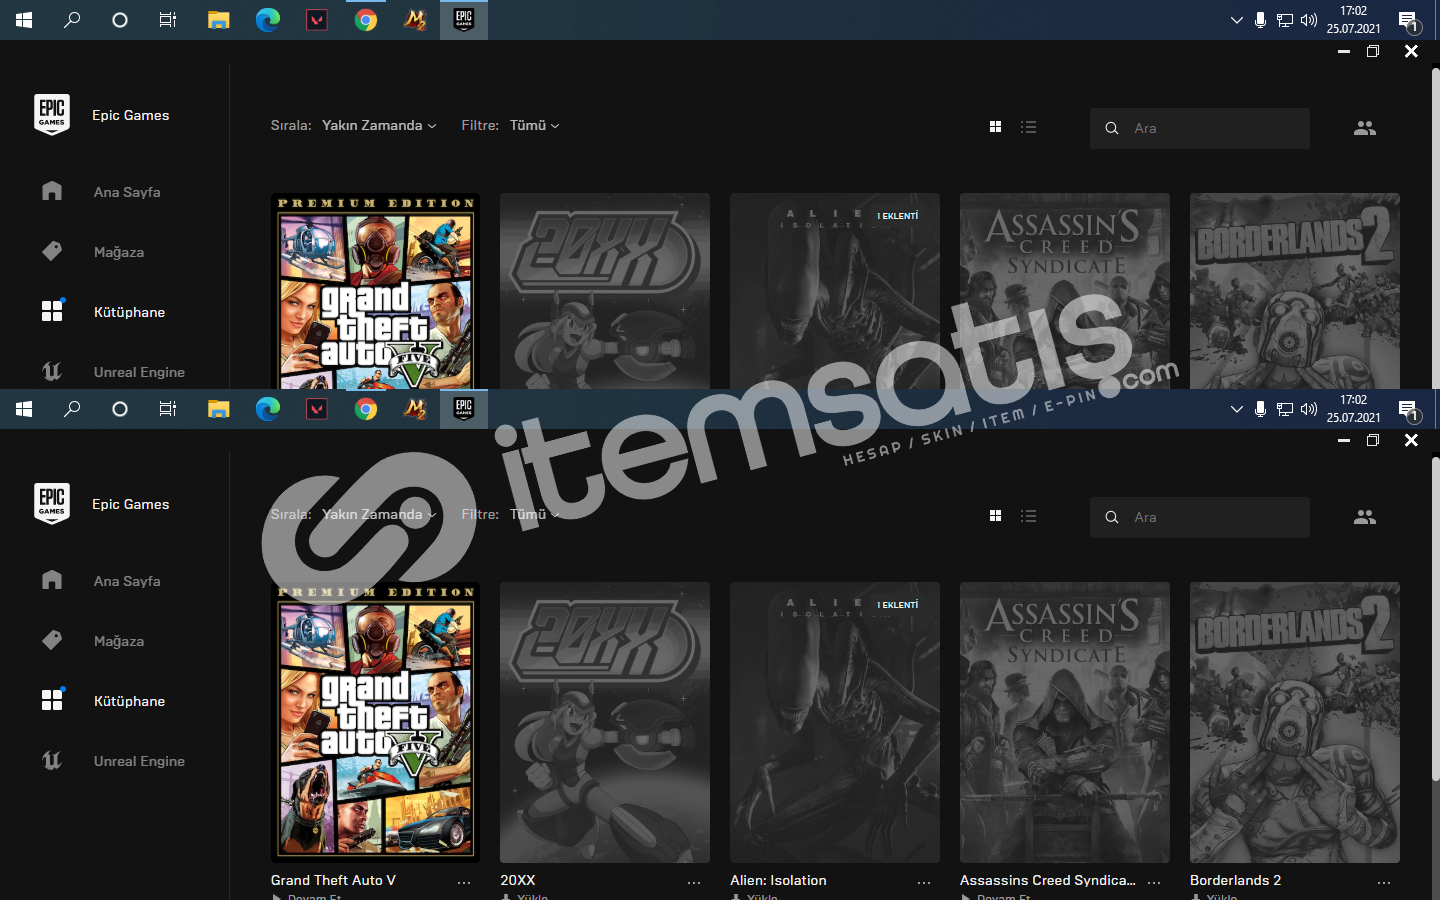
Task: Open more options for 20XX
Action: coord(694,882)
